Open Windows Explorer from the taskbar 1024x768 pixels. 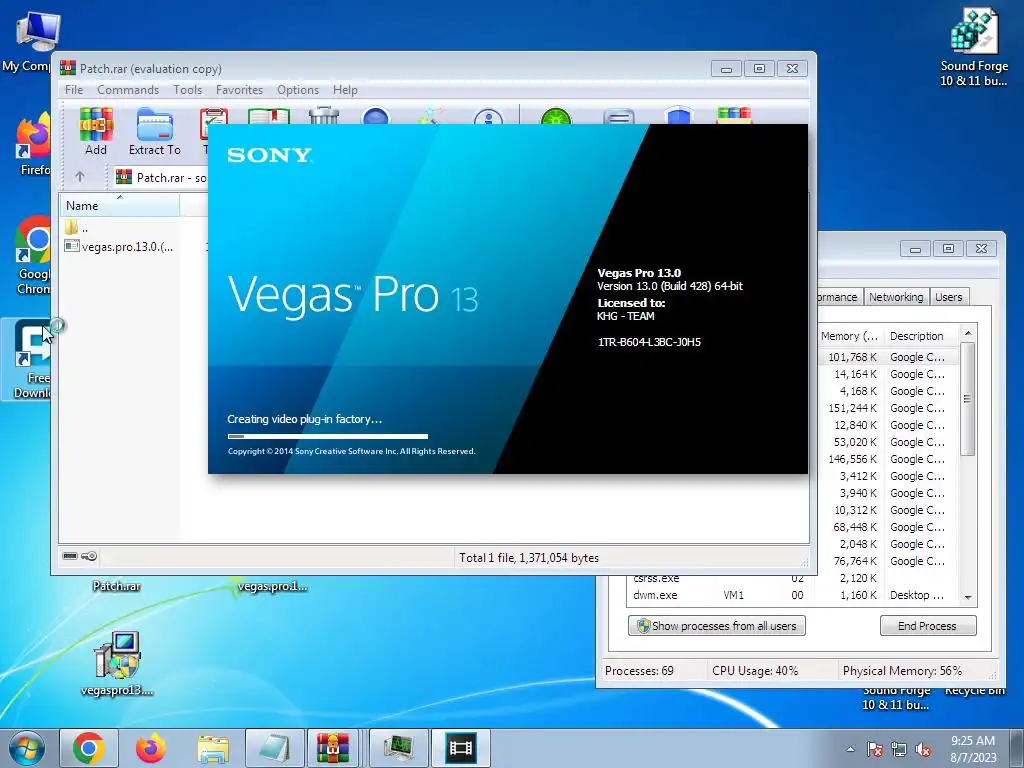pos(213,748)
